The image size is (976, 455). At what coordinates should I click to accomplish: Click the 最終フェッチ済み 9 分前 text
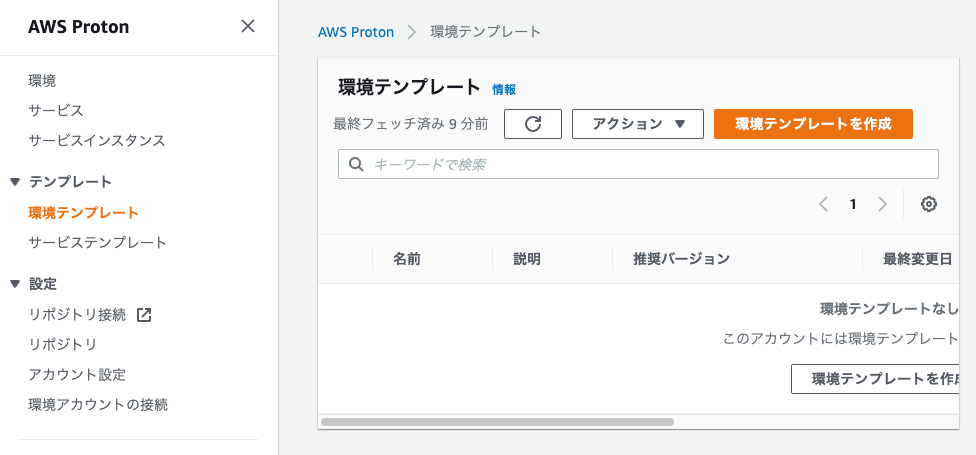pyautogui.click(x=411, y=124)
